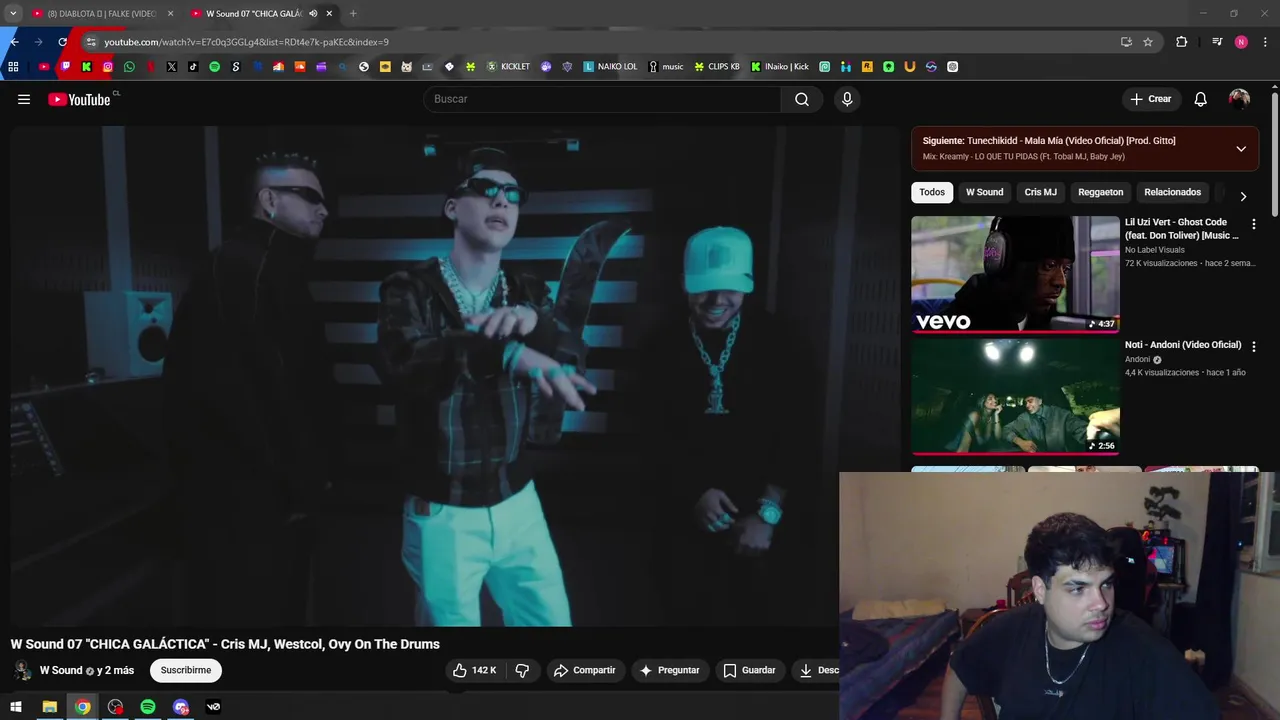
Task: Open the KICKLET bookmark
Action: [x=508, y=67]
